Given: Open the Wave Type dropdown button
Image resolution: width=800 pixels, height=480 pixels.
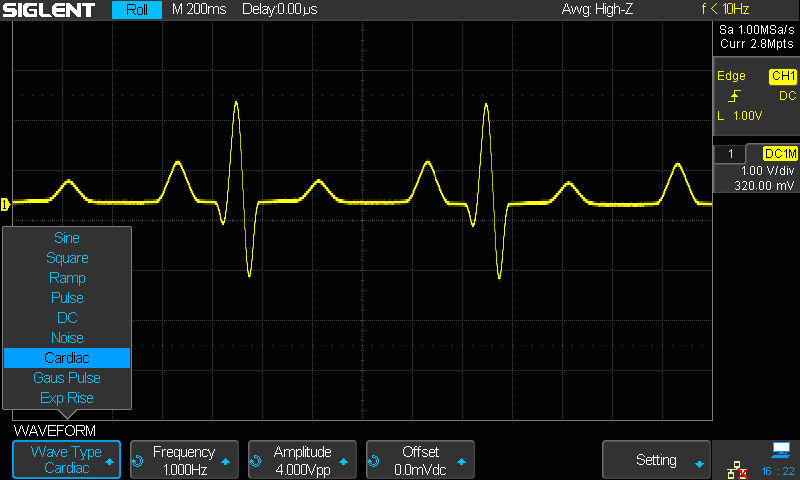Looking at the screenshot, I should (66, 460).
